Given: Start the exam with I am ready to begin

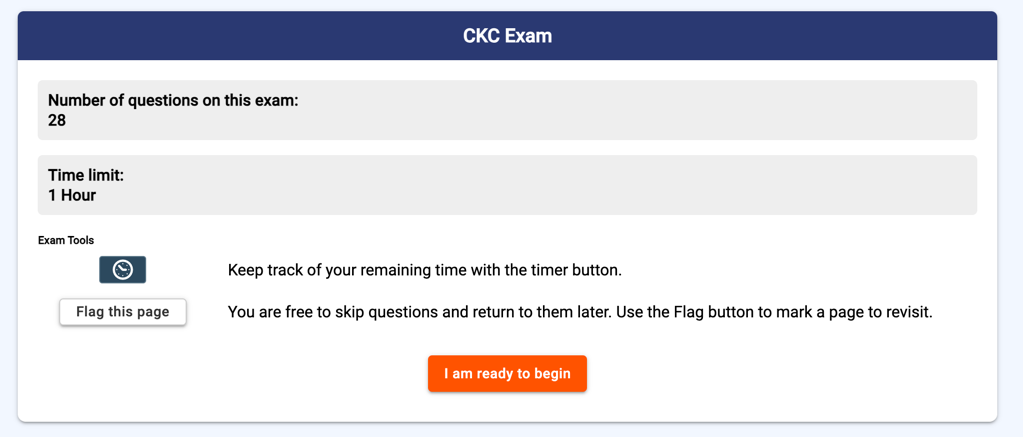Looking at the screenshot, I should tap(508, 374).
